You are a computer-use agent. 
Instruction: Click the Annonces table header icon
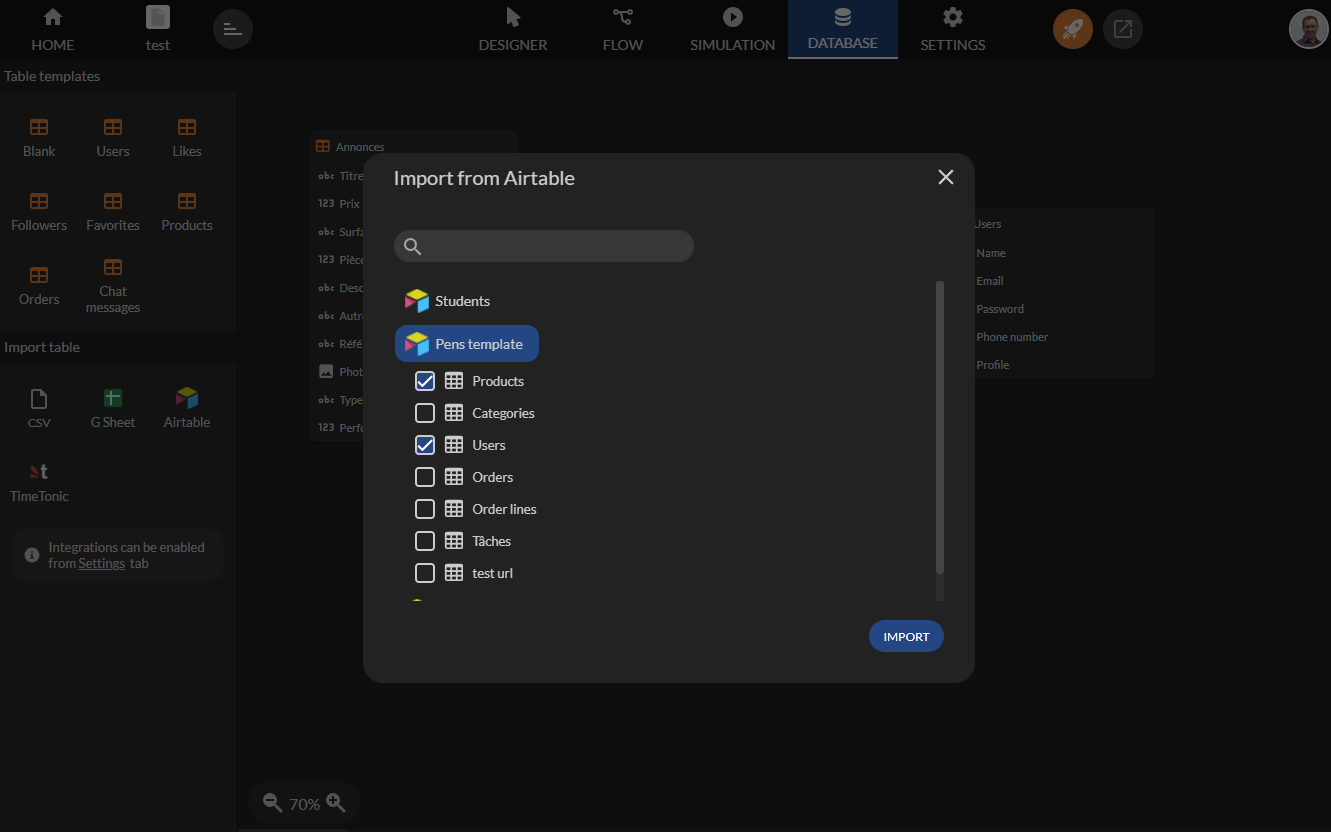tap(323, 147)
